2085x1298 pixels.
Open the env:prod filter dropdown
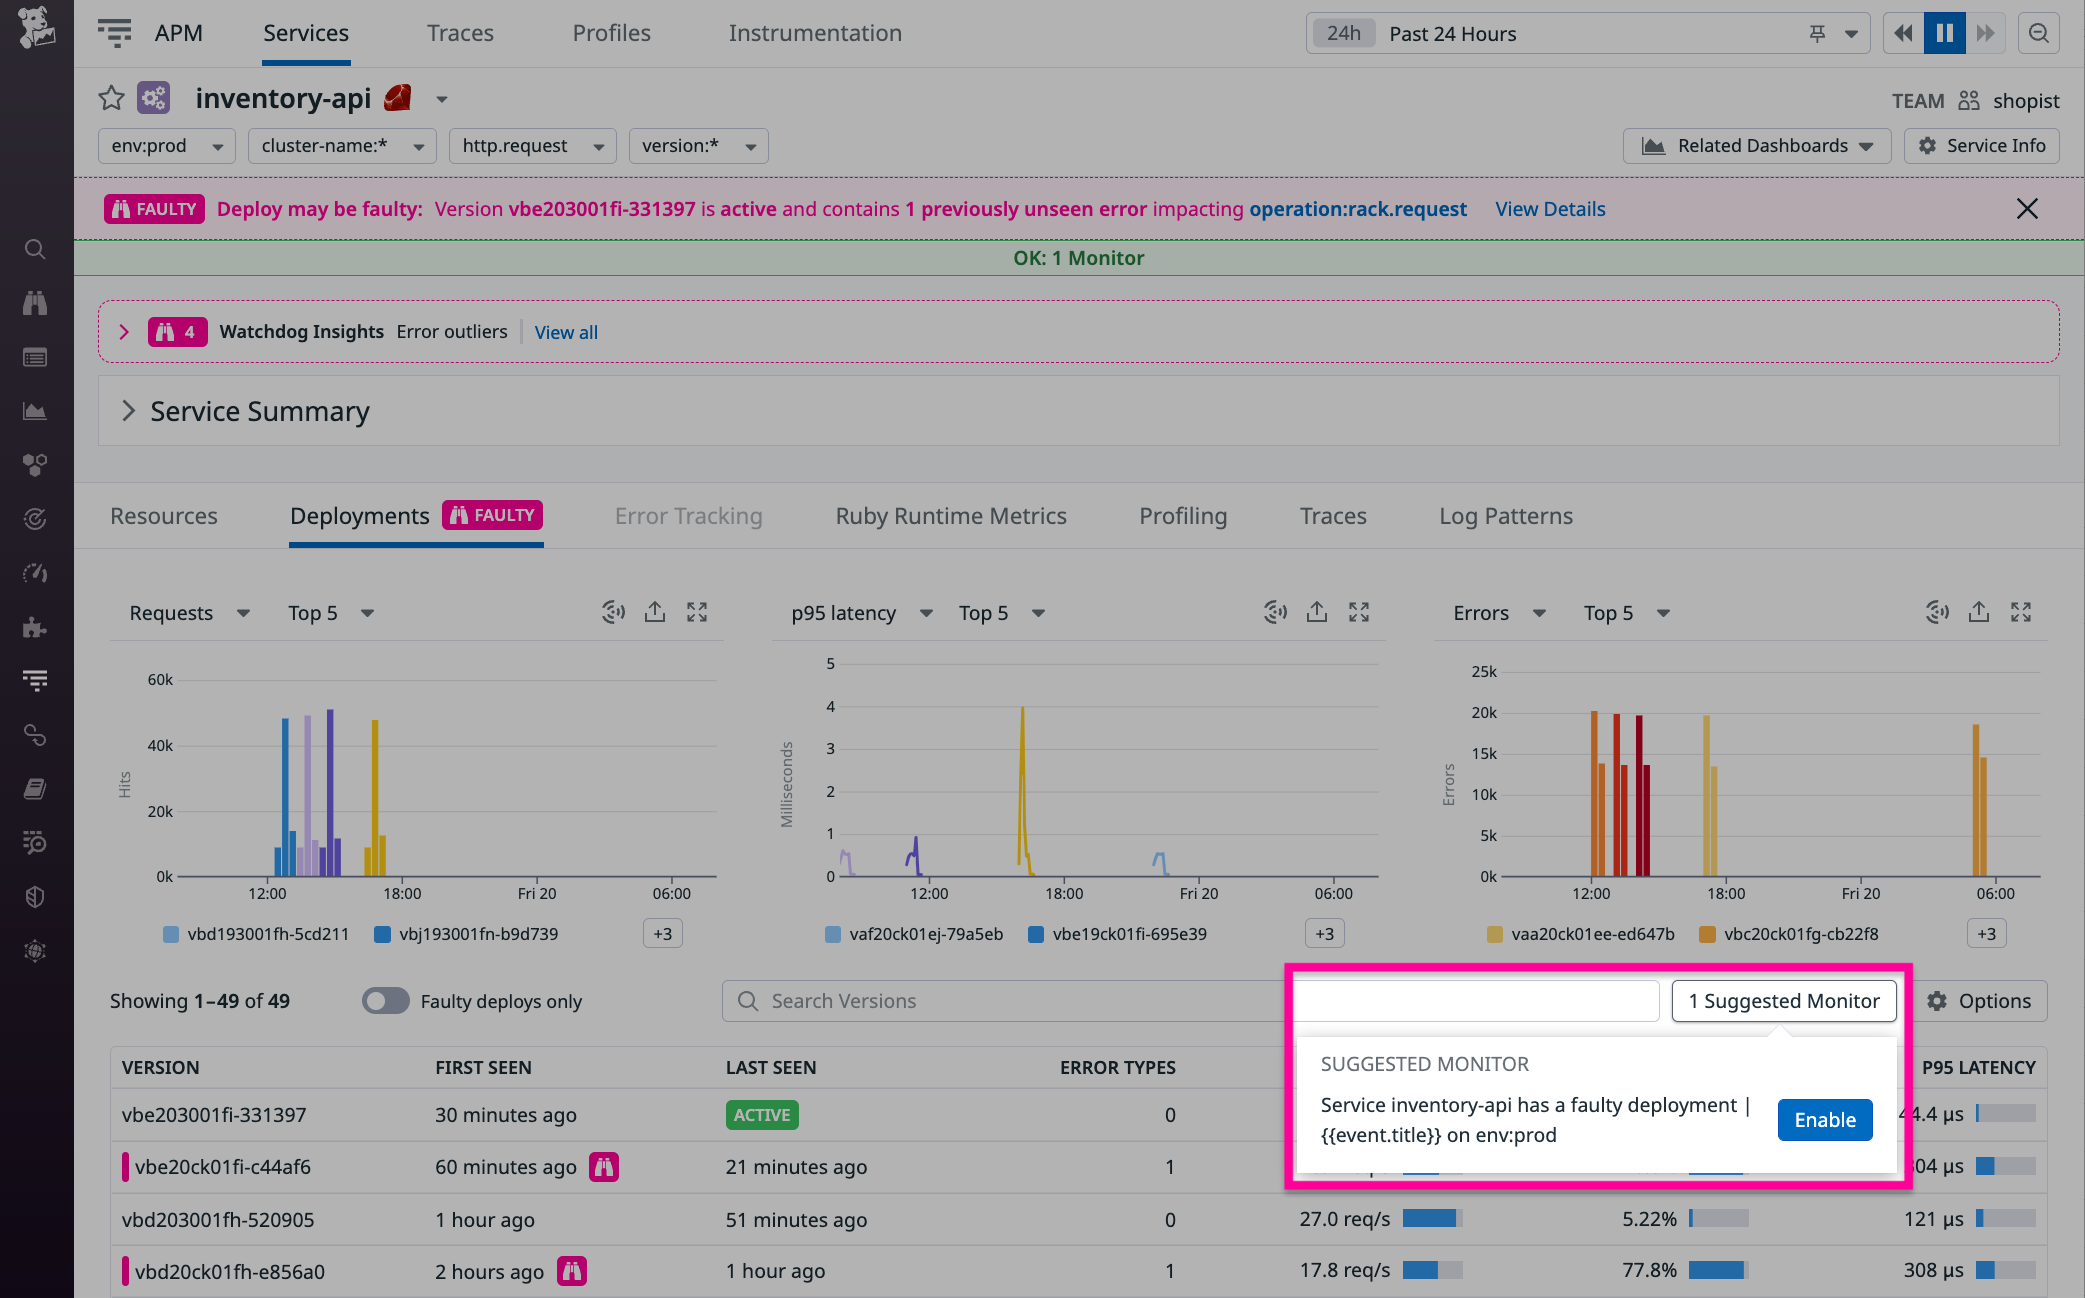[166, 145]
